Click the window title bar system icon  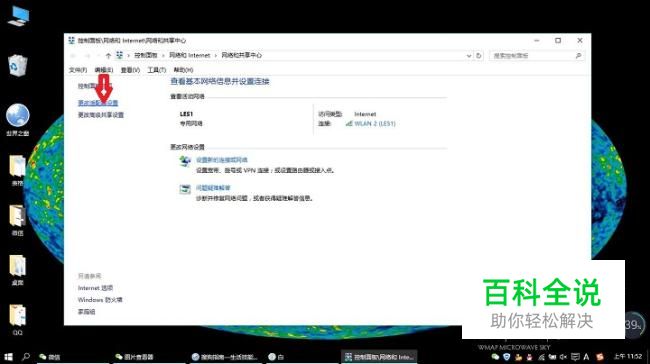[x=71, y=40]
